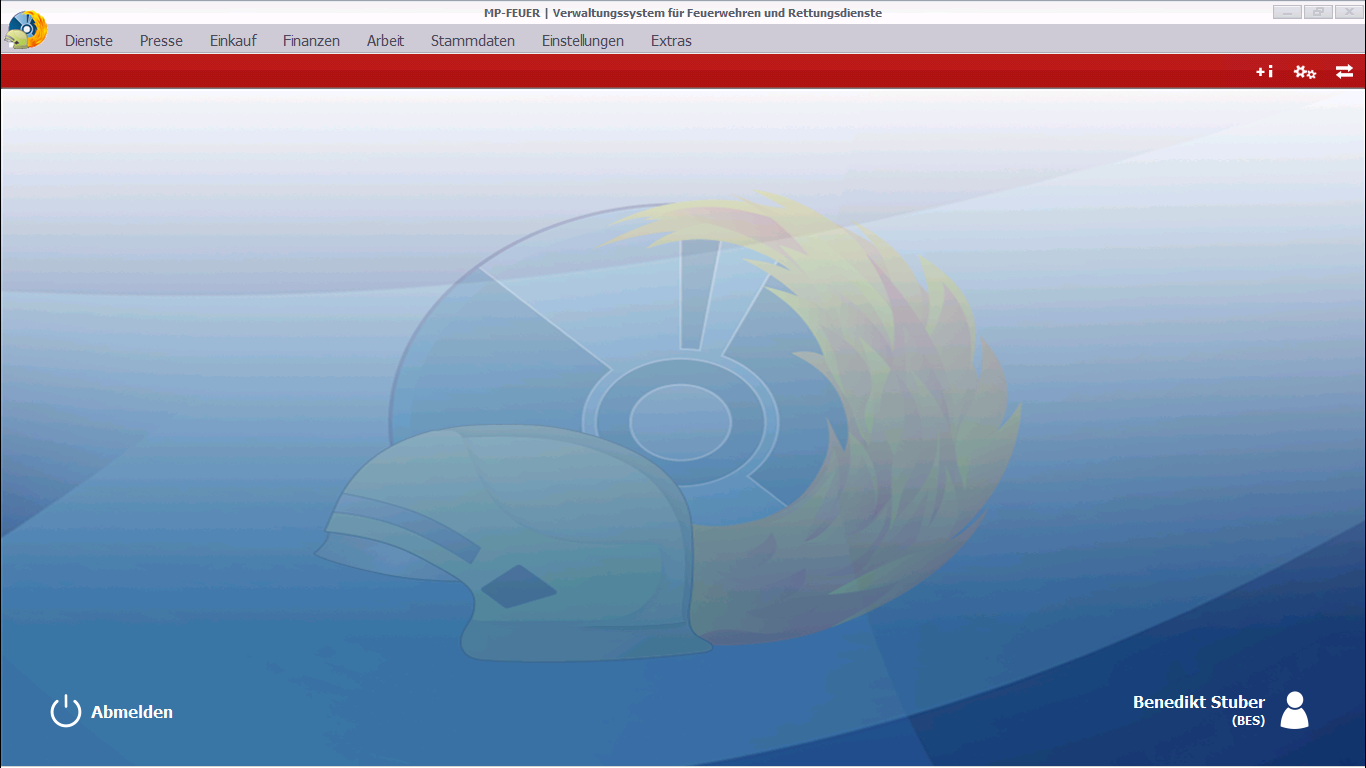Click the user profile silhouette icon
The width and height of the screenshot is (1366, 768).
(1294, 710)
